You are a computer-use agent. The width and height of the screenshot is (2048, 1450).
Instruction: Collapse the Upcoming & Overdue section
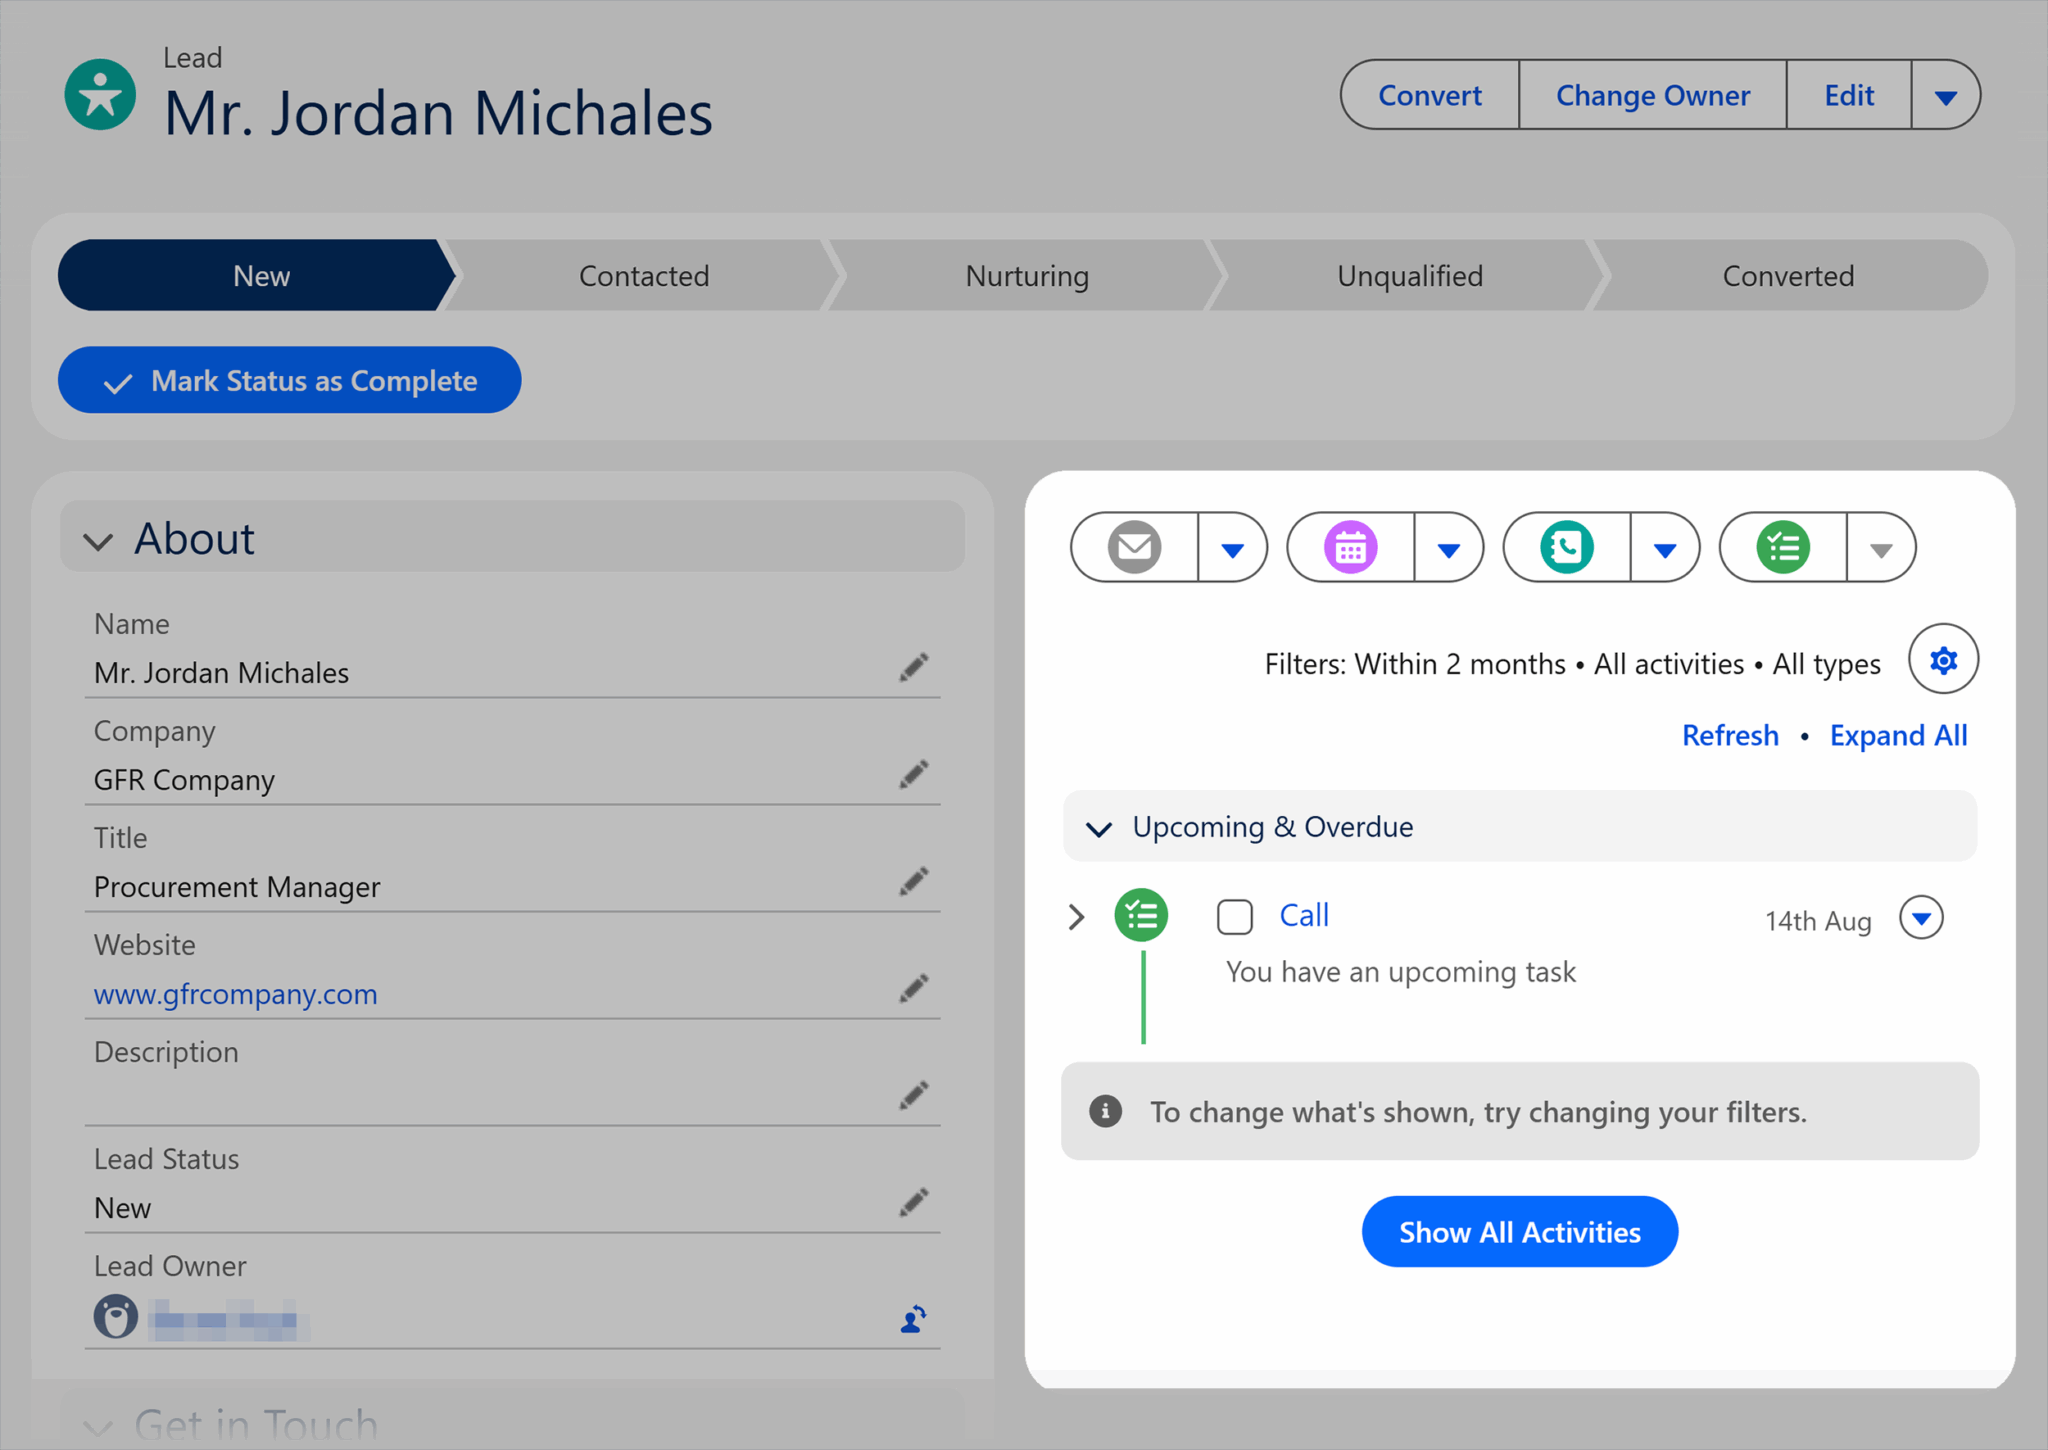tap(1099, 828)
